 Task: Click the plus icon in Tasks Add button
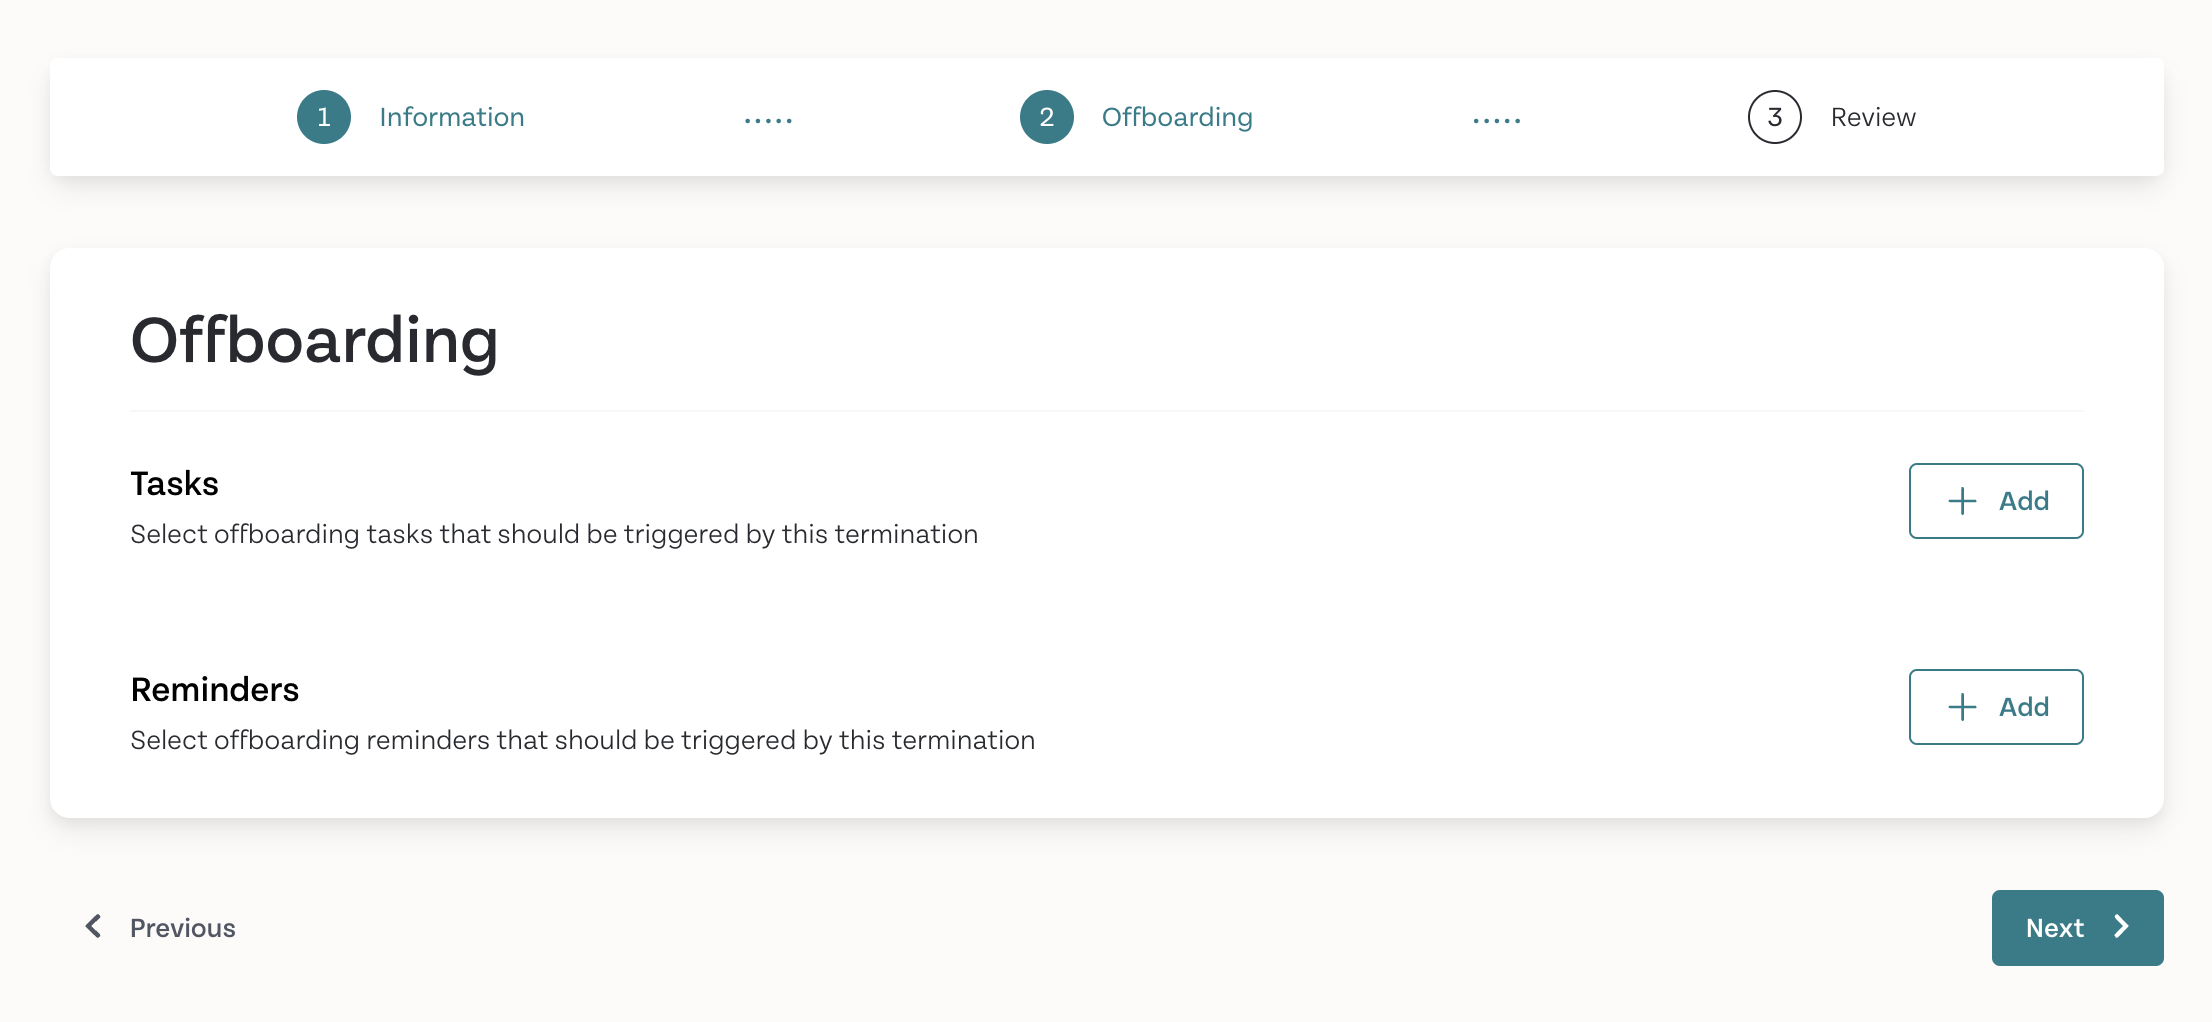point(1962,501)
